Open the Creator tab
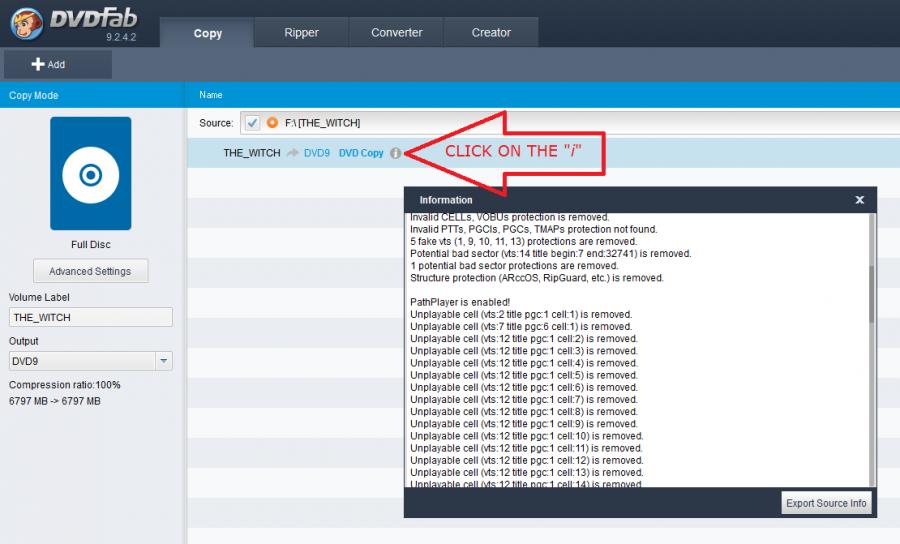The height and width of the screenshot is (544, 900). (x=491, y=33)
